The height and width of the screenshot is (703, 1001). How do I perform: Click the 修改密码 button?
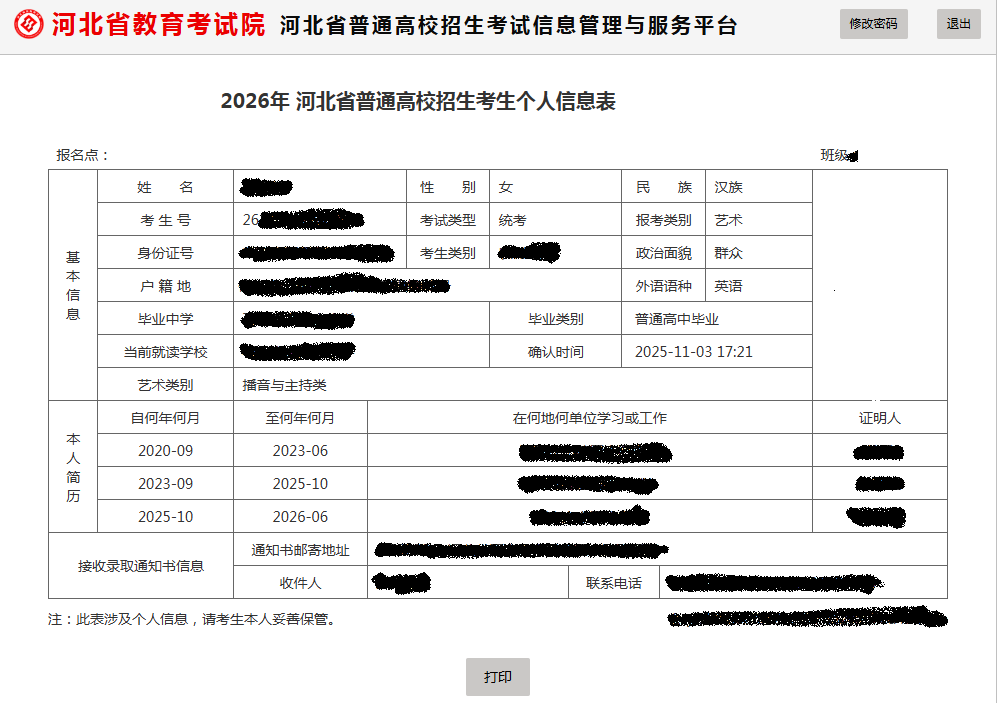coord(873,24)
